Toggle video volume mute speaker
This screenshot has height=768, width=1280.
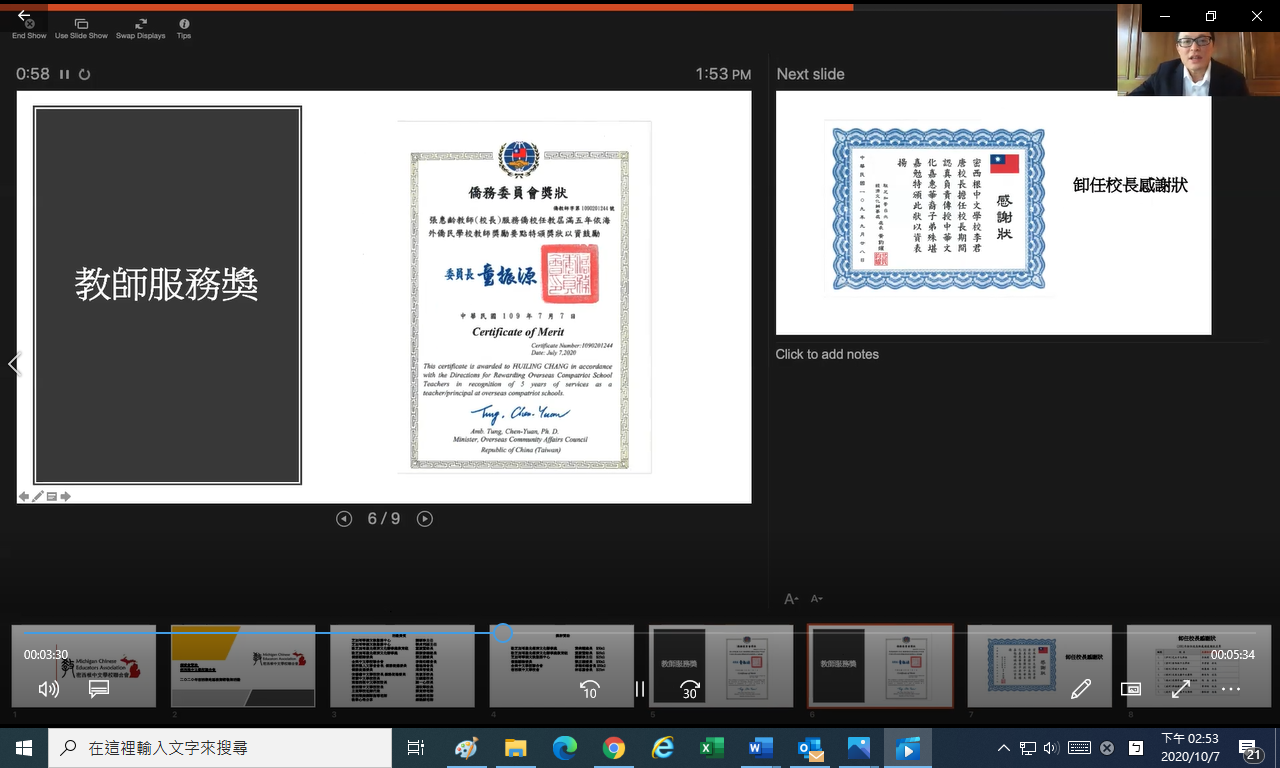pyautogui.click(x=48, y=689)
